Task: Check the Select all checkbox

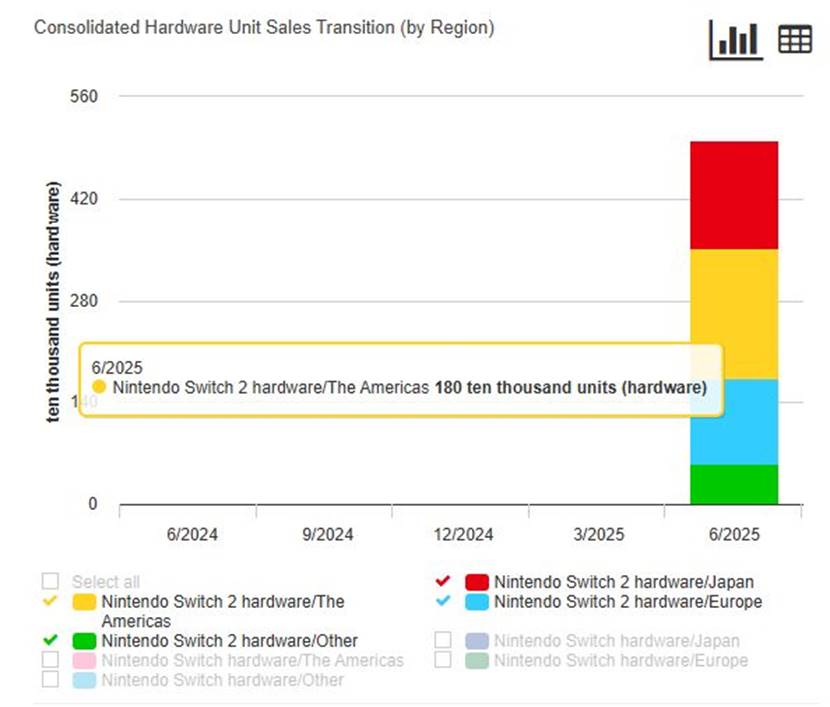Action: click(50, 581)
